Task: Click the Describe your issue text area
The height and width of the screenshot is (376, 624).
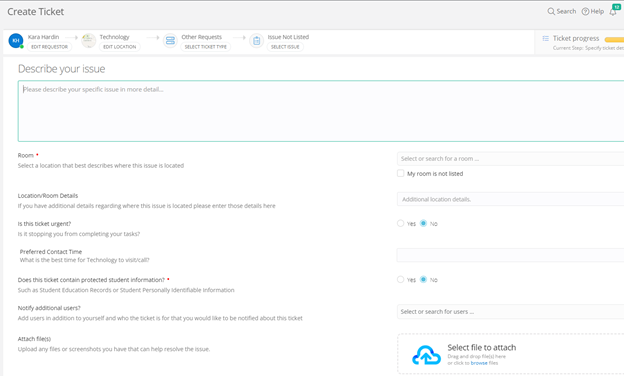Action: (x=321, y=111)
